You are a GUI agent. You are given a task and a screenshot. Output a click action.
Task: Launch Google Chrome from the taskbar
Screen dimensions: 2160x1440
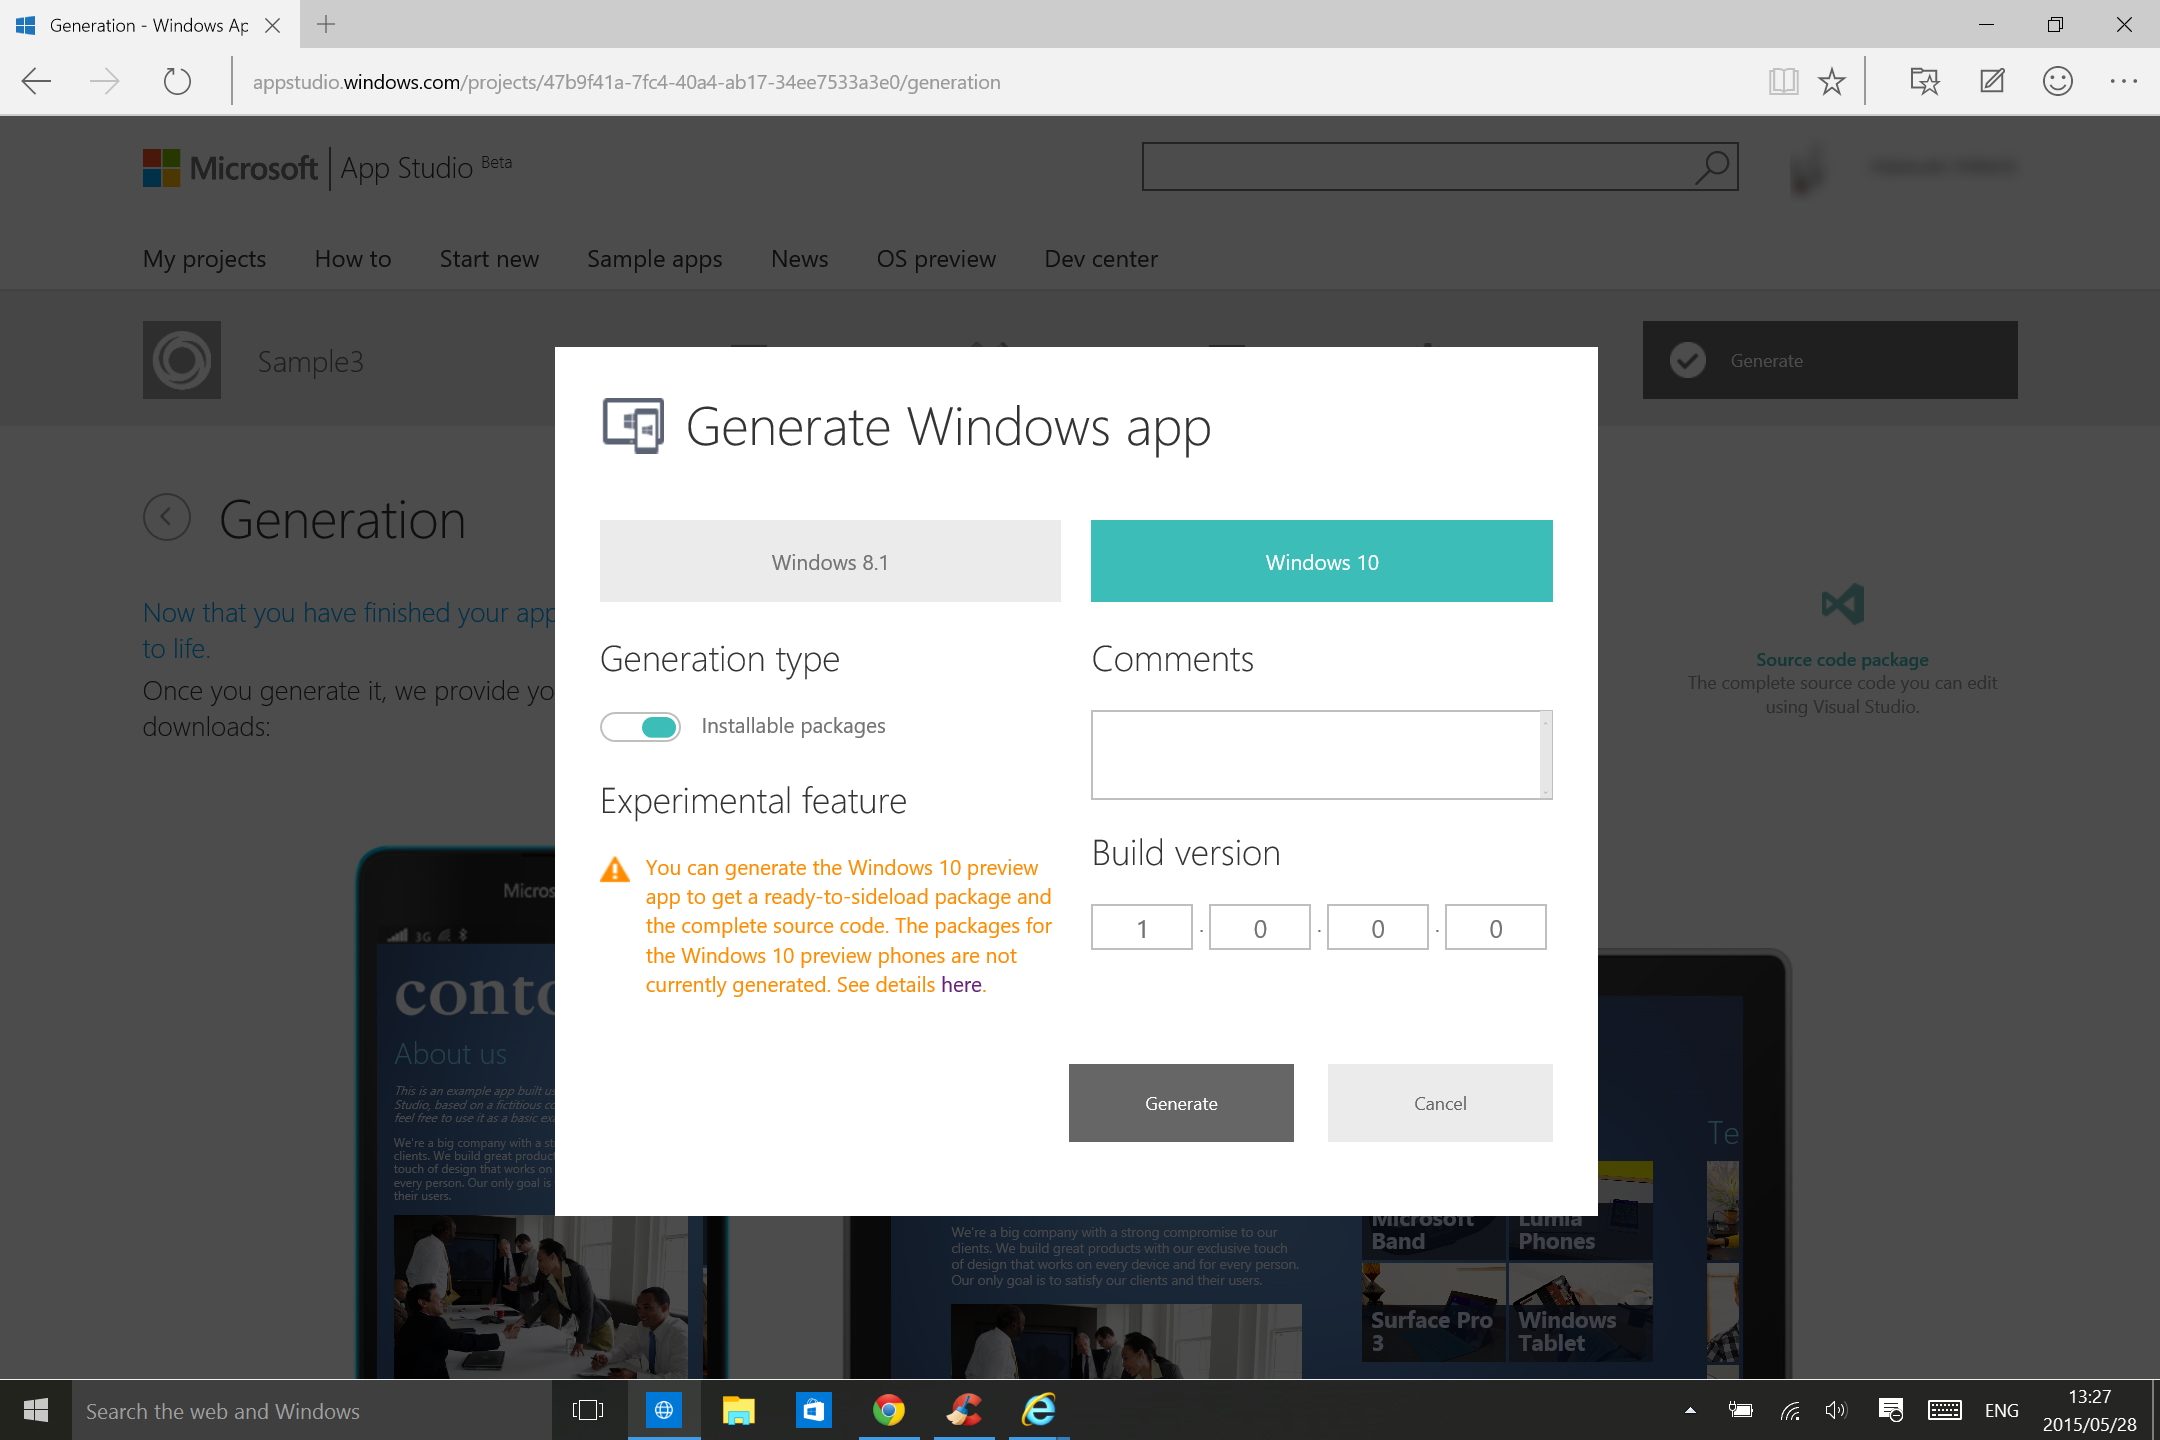(889, 1411)
